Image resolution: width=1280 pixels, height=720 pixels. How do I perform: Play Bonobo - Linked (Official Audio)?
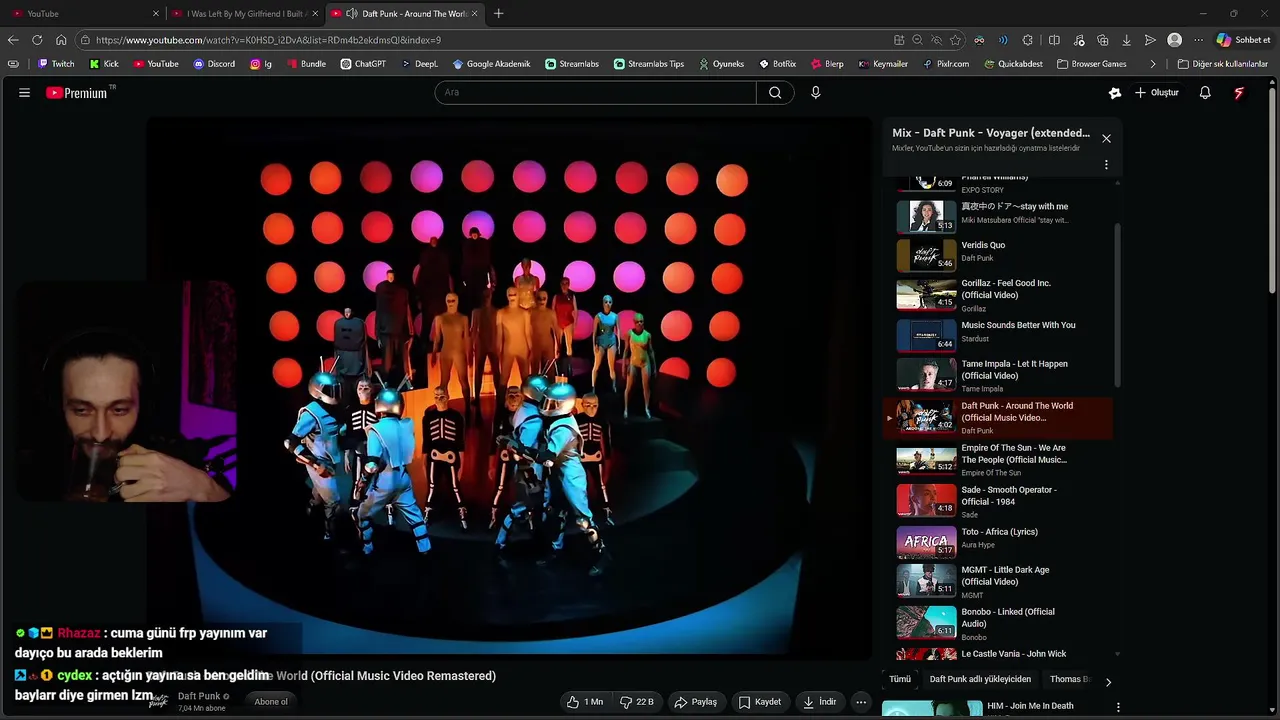pyautogui.click(x=998, y=623)
